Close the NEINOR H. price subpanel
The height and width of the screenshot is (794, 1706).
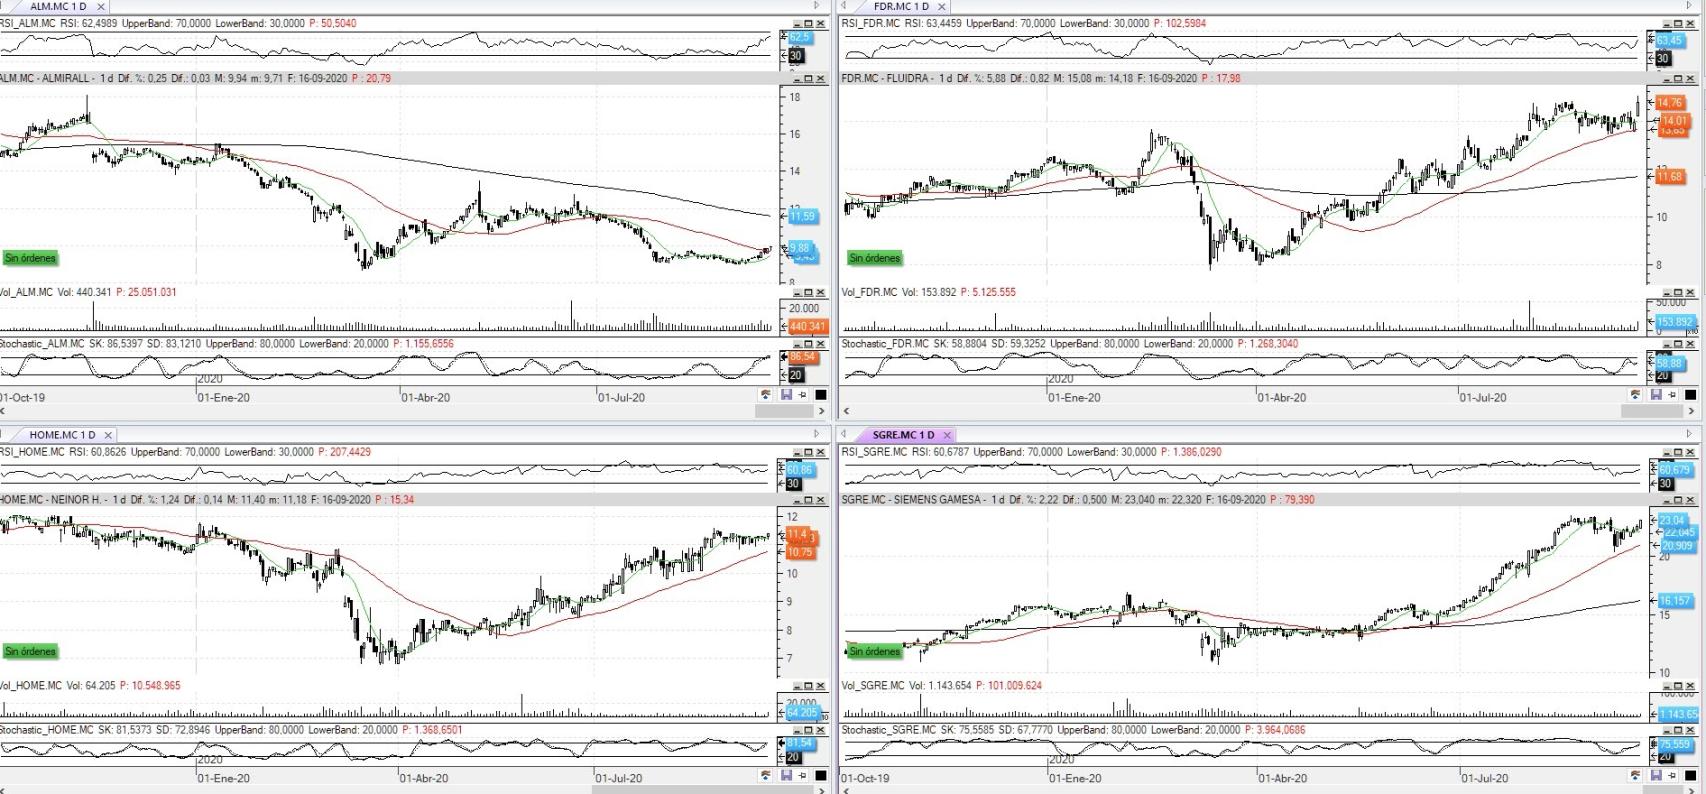click(820, 500)
